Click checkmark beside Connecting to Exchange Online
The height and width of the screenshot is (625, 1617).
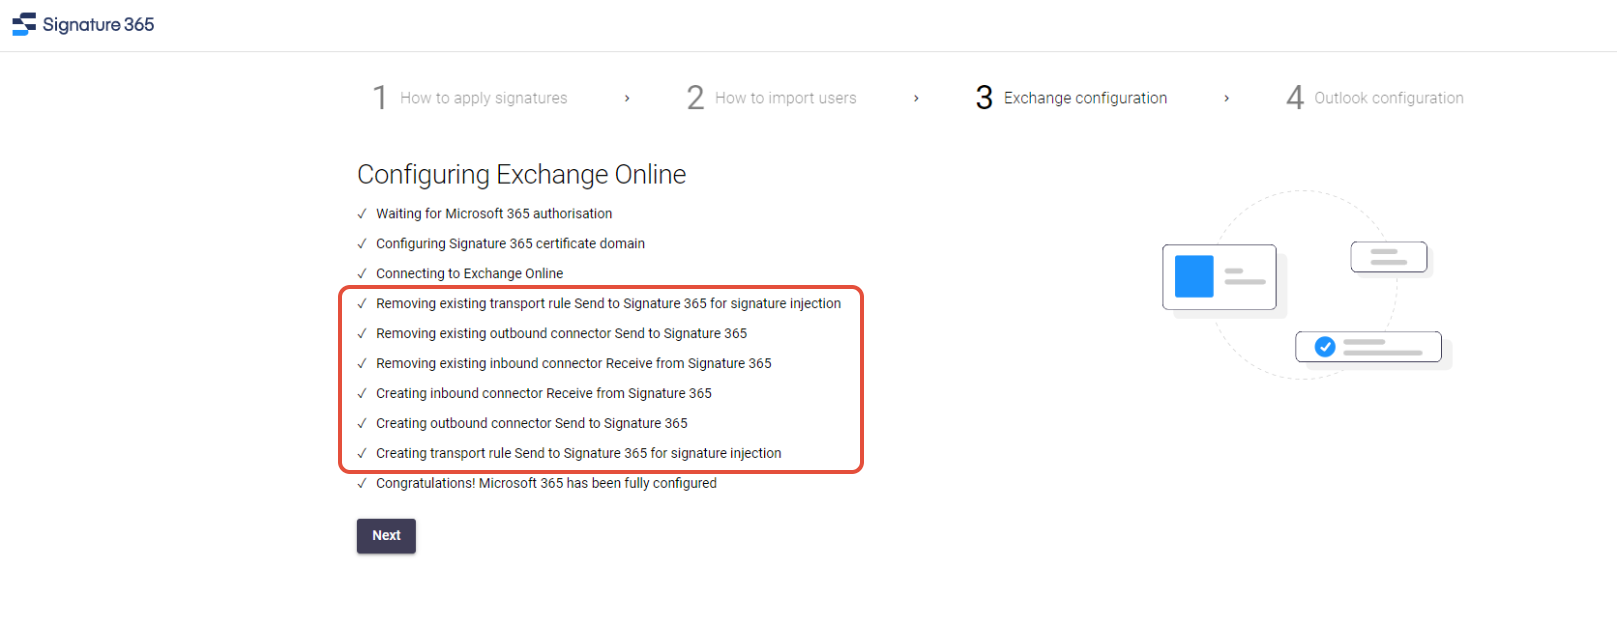pos(362,274)
